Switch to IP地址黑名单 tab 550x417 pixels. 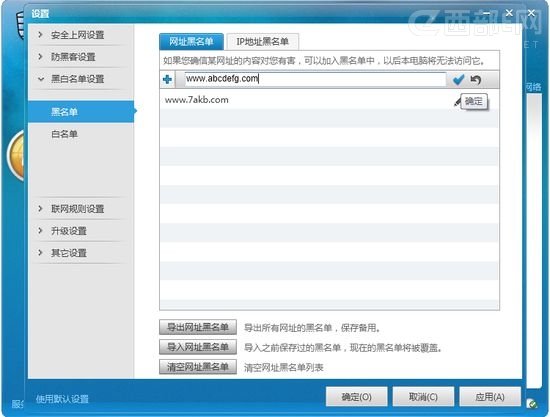[262, 42]
